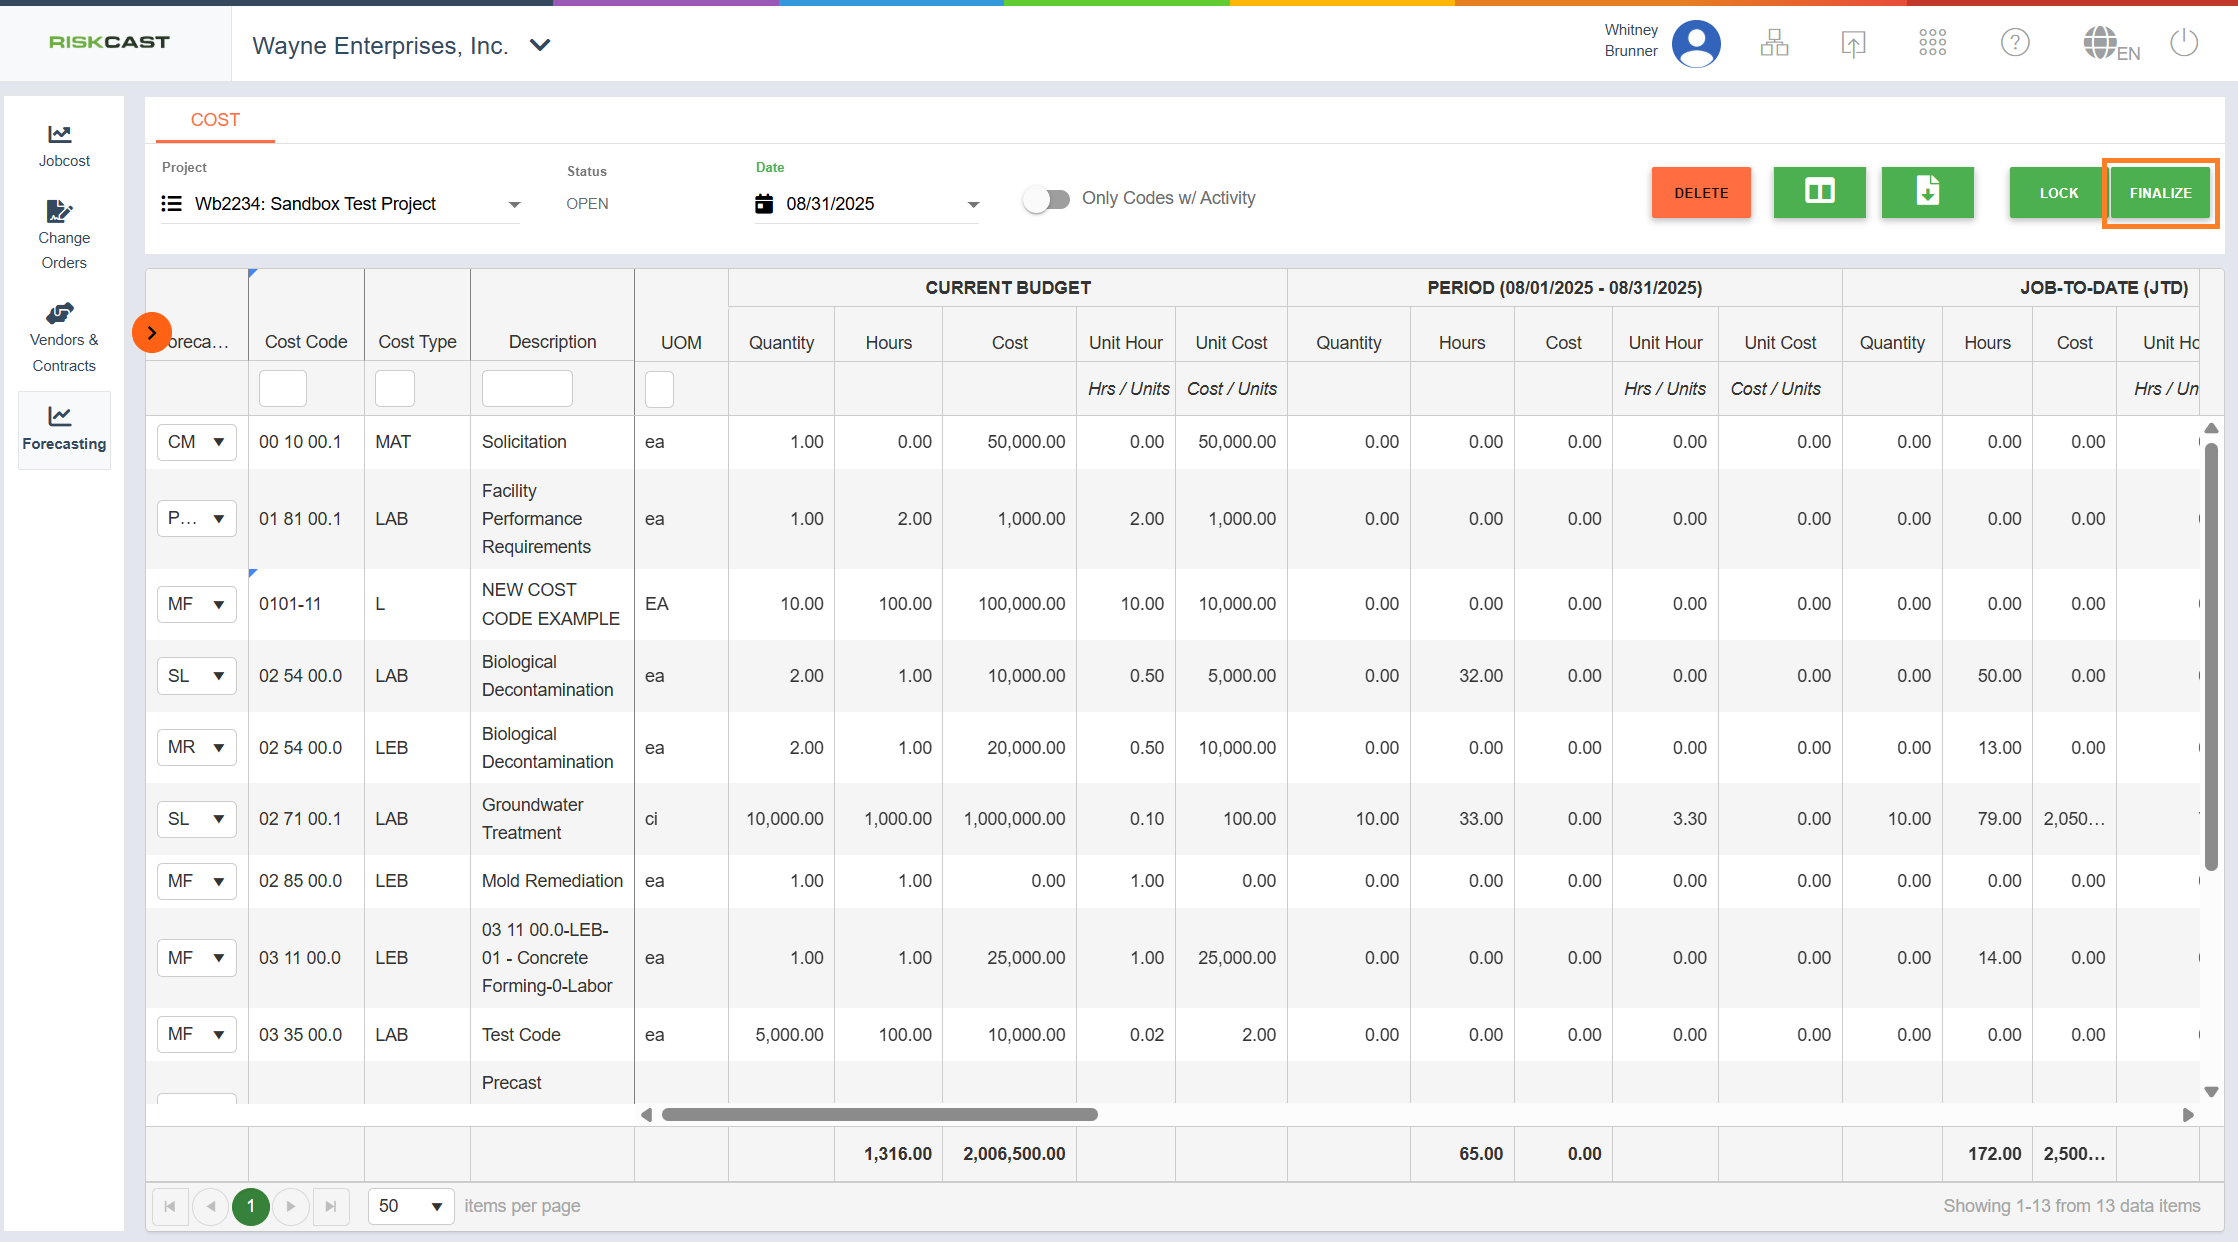
Task: Switch to the Forecasting sidebar item
Action: [64, 429]
